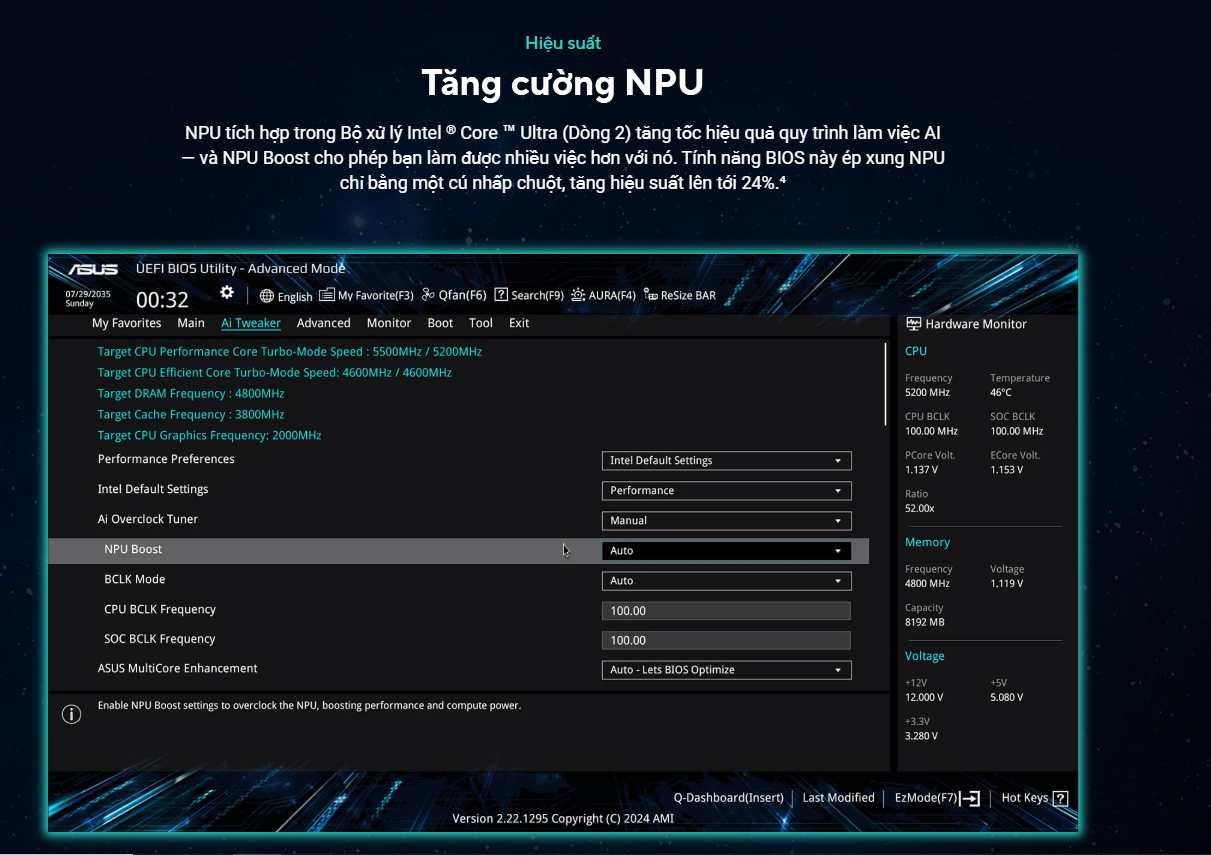1211x855 pixels.
Task: Click Target CPU Performance Core Turbo-Mode Speed line
Action: pyautogui.click(x=290, y=352)
